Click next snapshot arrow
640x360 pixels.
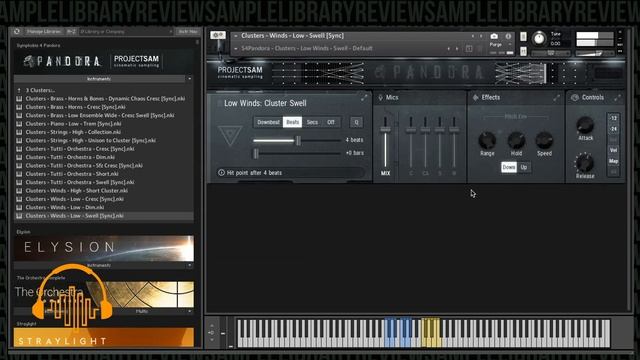[457, 49]
